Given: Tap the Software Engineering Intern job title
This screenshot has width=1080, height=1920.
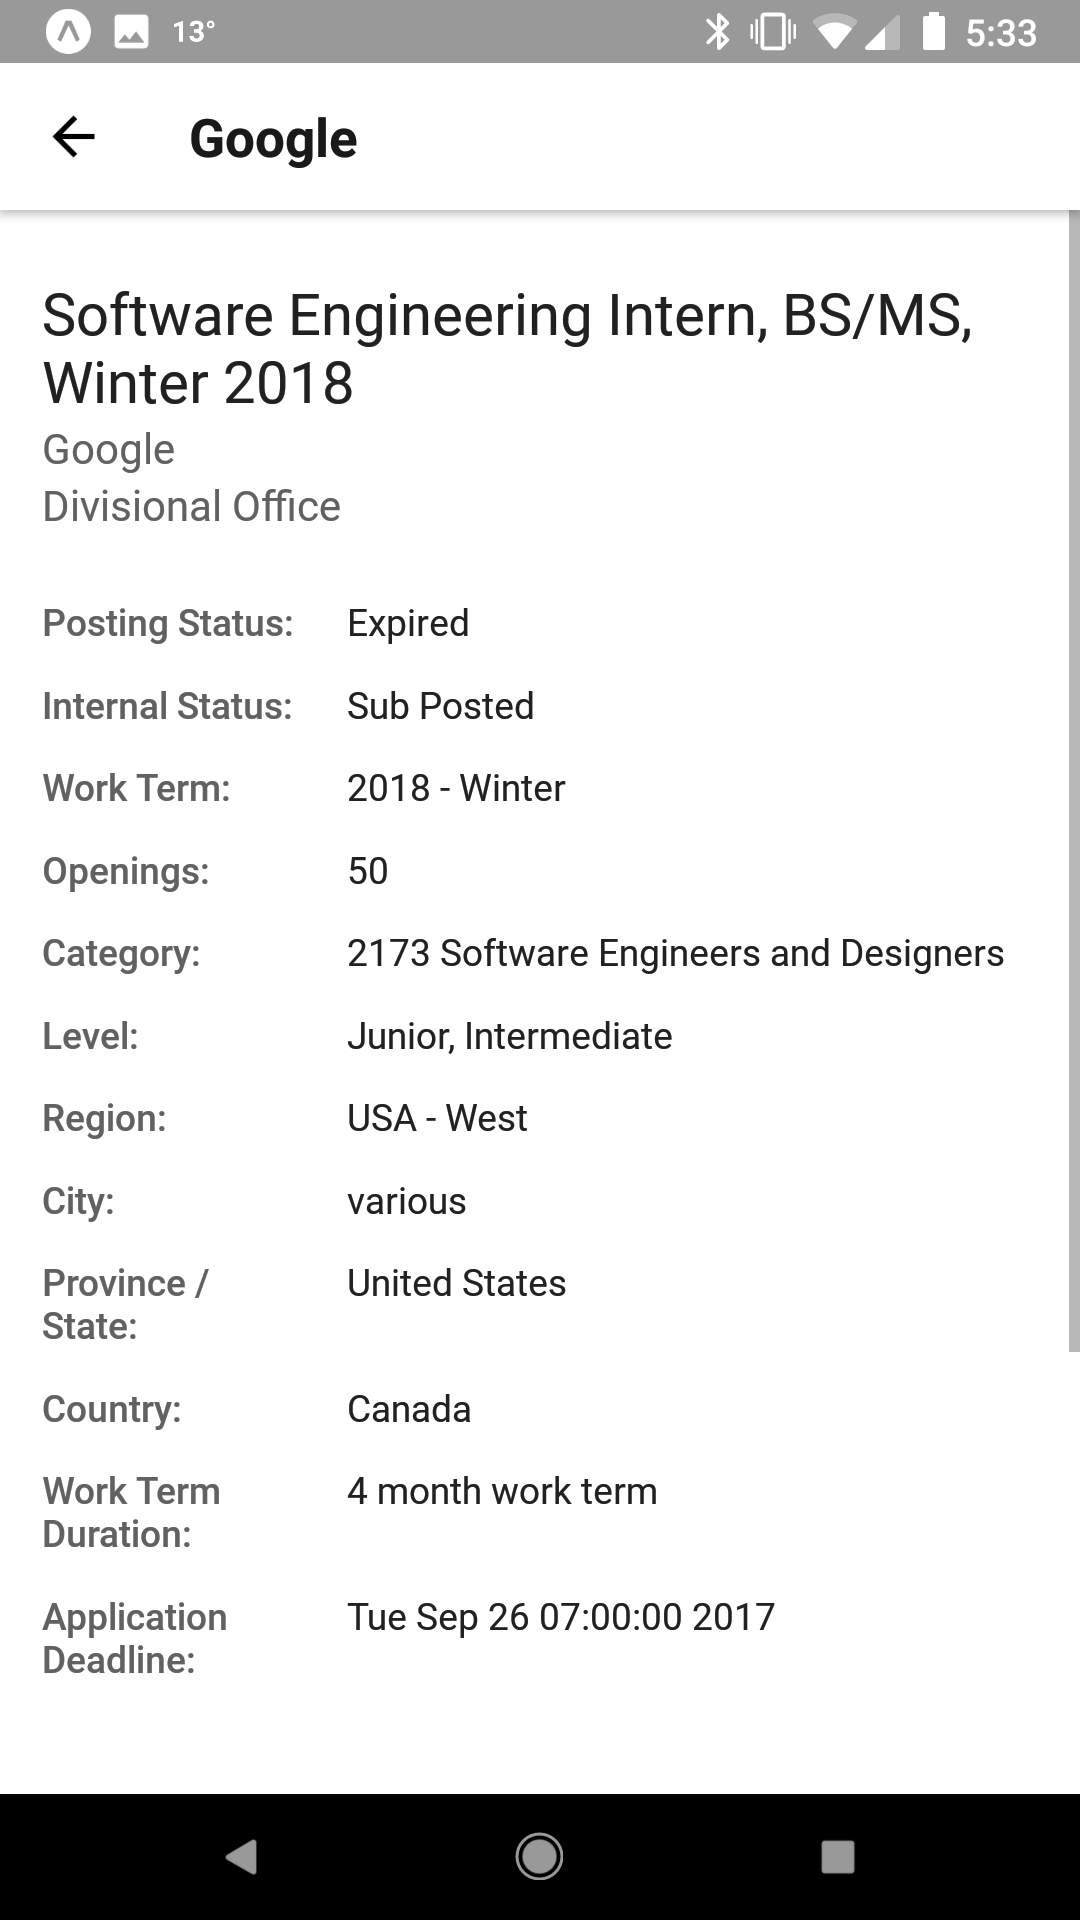Looking at the screenshot, I should pos(507,349).
